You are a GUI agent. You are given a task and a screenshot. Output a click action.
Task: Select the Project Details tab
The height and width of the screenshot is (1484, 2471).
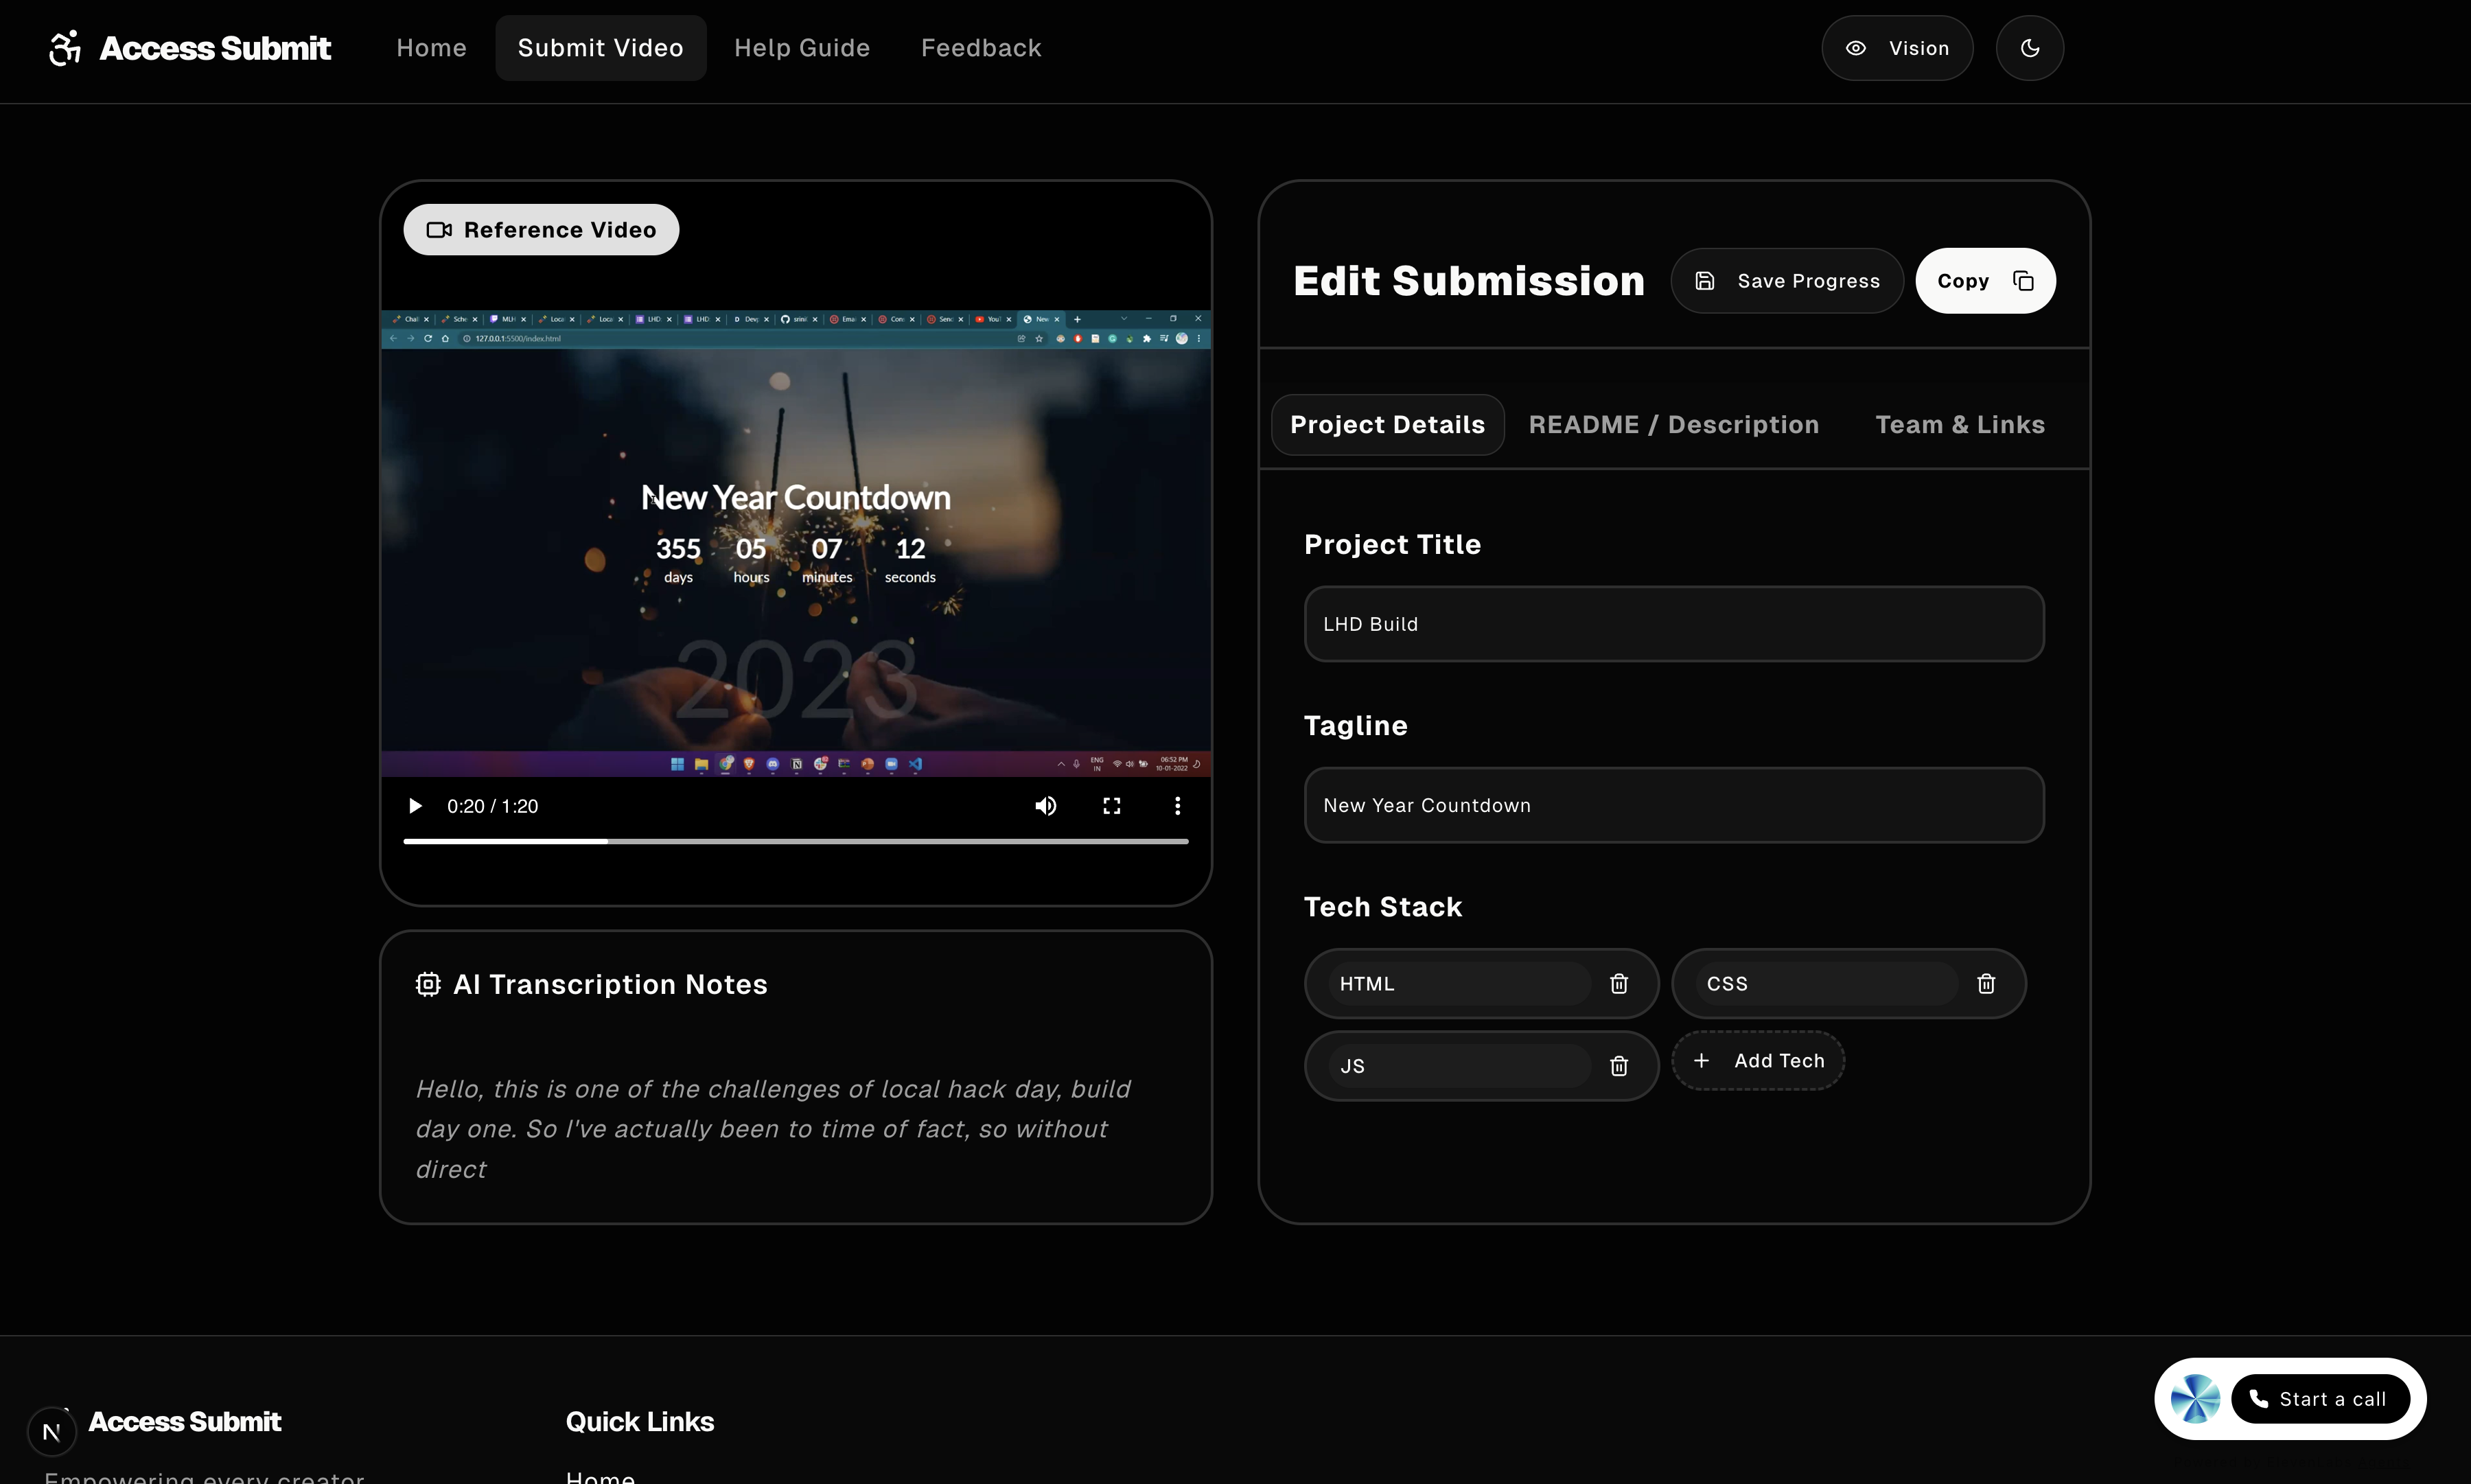[x=1387, y=425]
